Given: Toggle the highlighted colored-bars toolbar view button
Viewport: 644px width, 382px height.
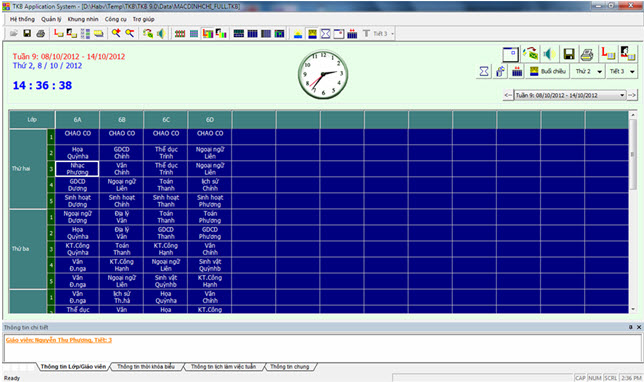Looking at the screenshot, I should pyautogui.click(x=208, y=34).
